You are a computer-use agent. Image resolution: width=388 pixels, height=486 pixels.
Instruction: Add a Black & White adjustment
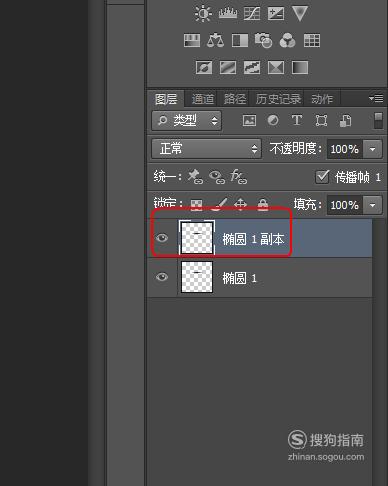click(240, 41)
